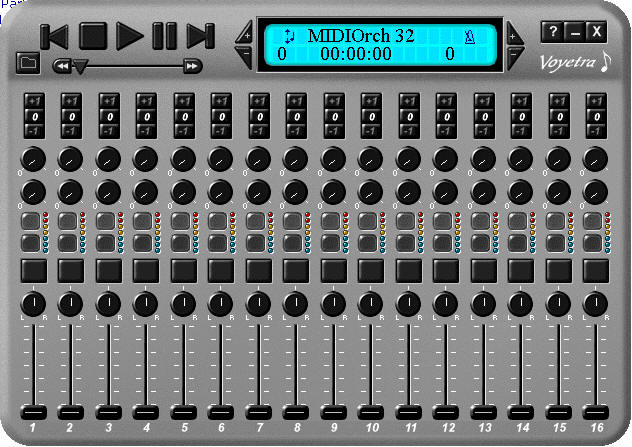Toggle the lower small gray button on channel 7
Screen dimensions: 632x447
pos(255,243)
